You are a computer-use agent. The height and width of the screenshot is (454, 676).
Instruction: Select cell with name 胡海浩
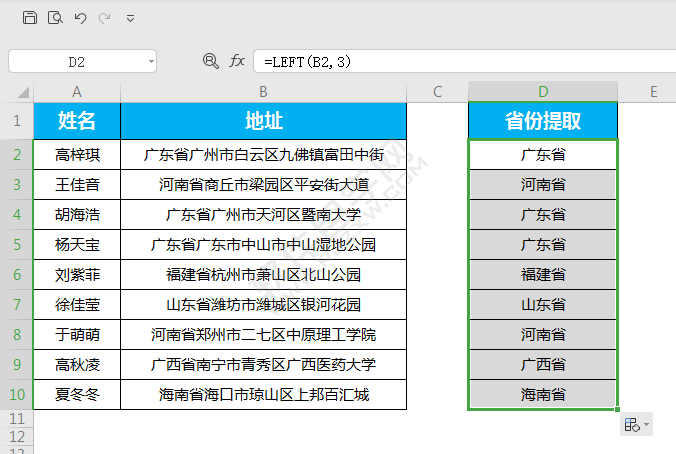77,215
